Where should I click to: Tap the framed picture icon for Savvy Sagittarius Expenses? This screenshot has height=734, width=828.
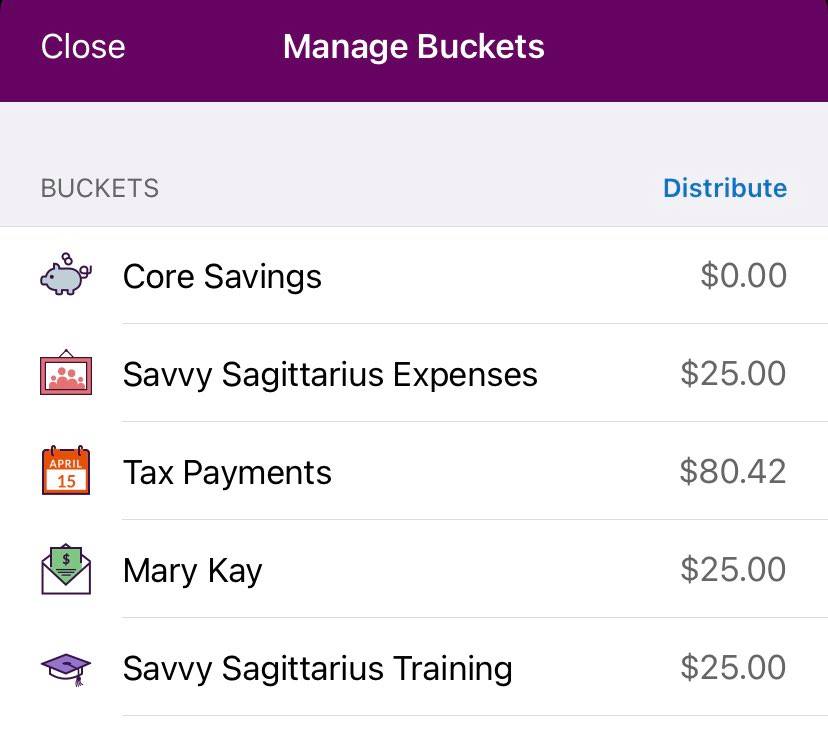click(x=66, y=373)
